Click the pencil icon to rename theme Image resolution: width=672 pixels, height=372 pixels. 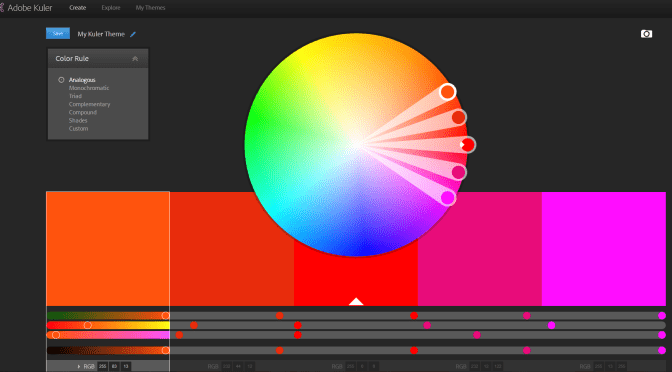(x=133, y=34)
